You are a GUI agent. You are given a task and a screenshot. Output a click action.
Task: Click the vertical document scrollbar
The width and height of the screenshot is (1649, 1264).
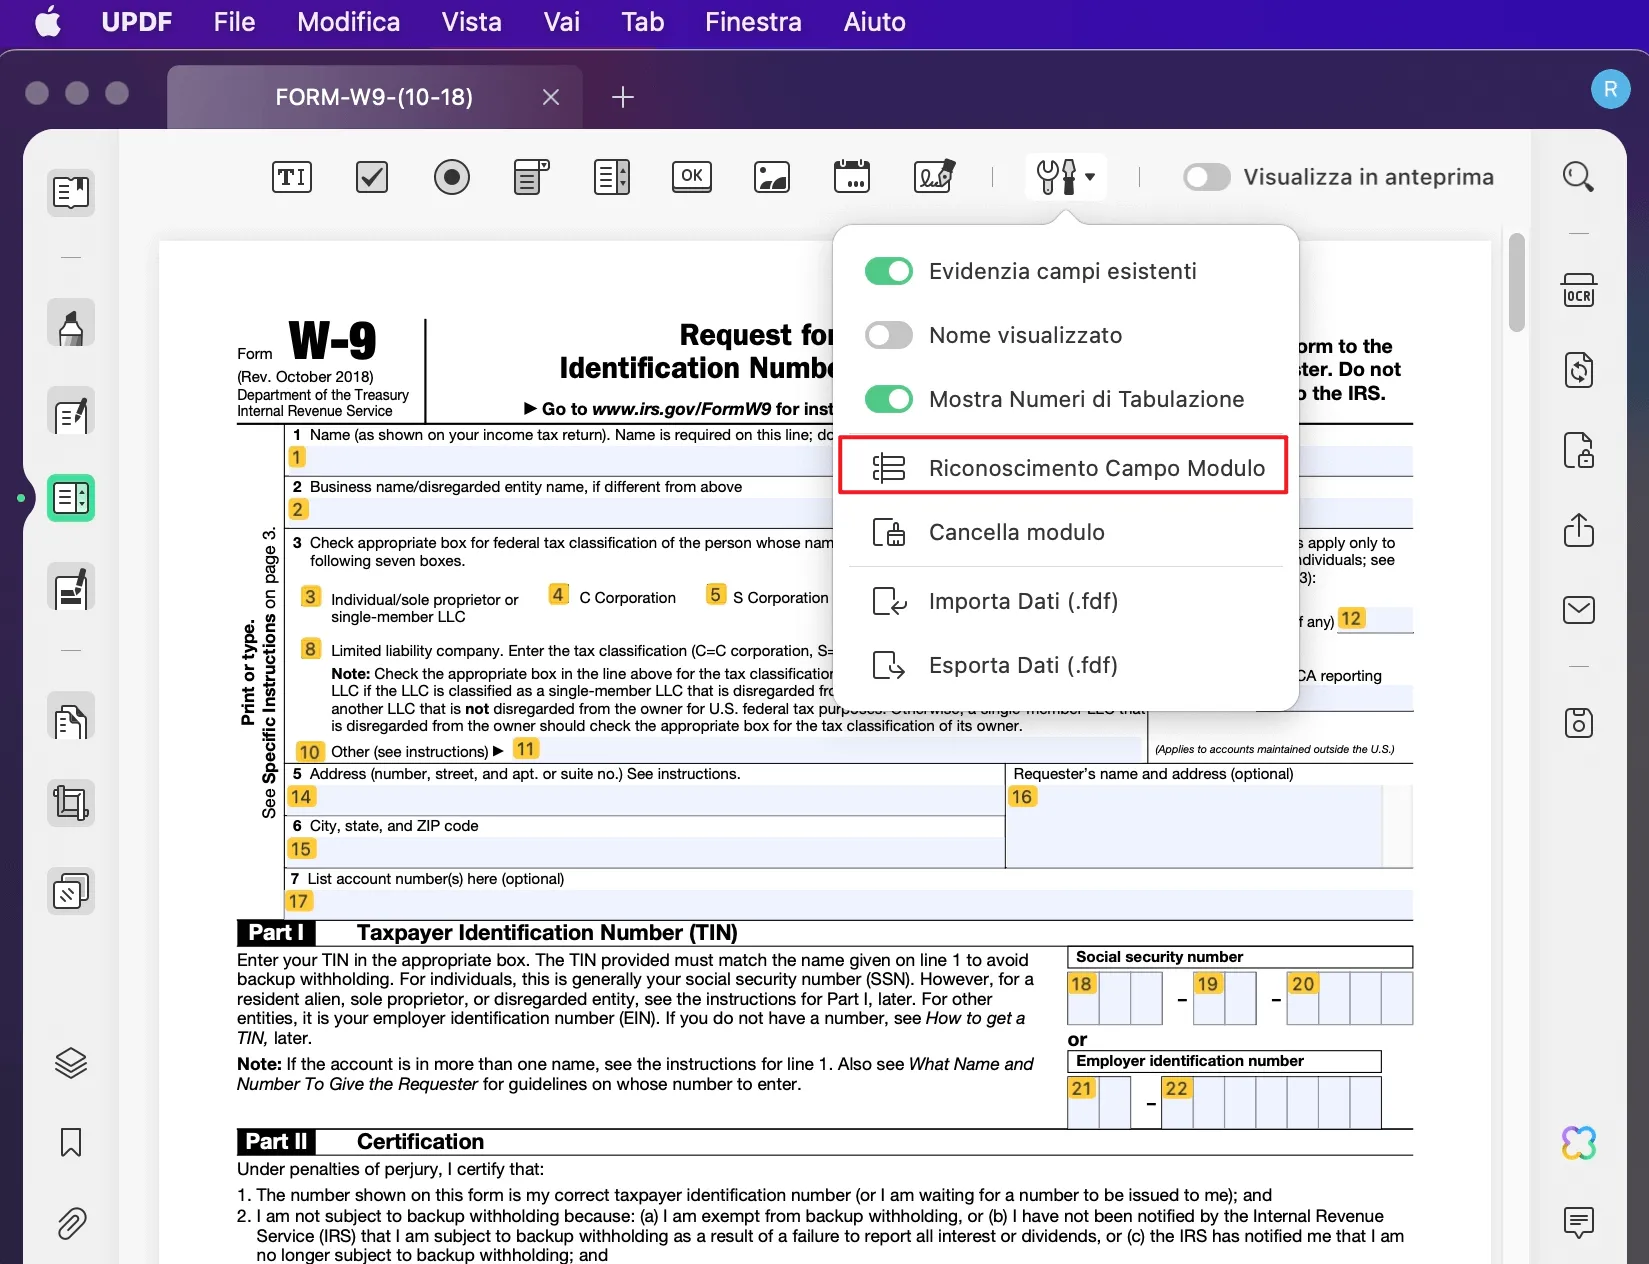(1517, 282)
